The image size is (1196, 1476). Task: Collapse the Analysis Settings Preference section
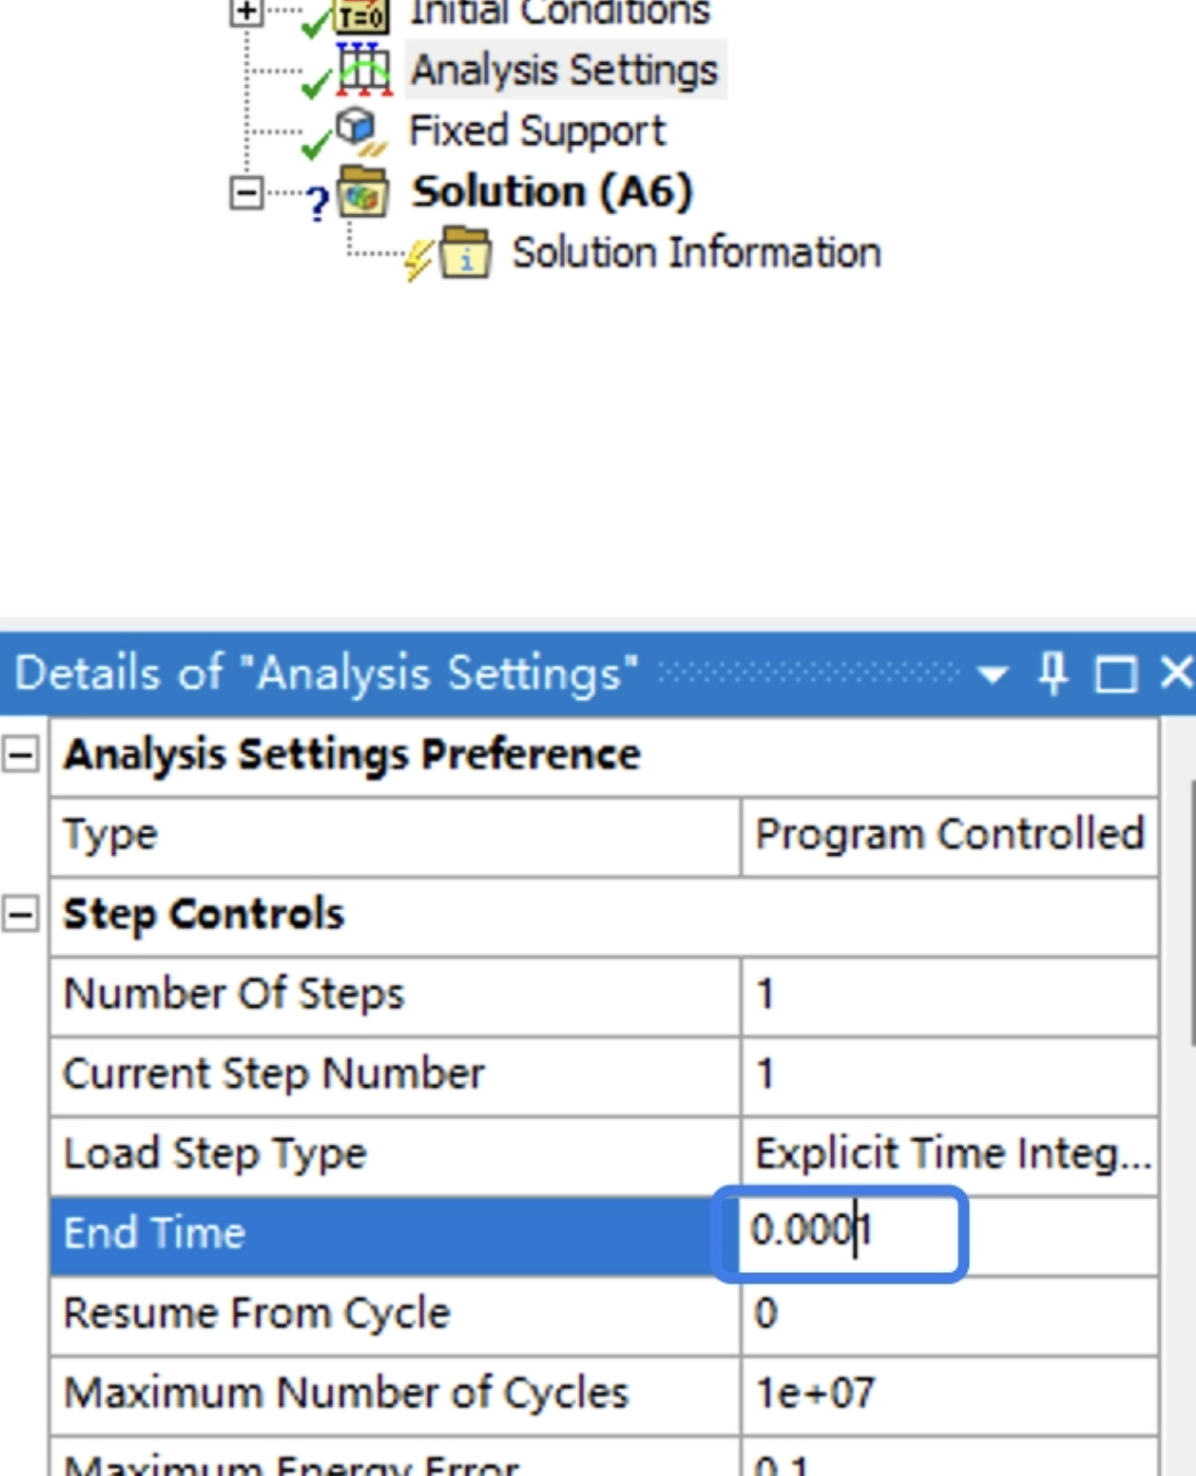click(x=20, y=754)
